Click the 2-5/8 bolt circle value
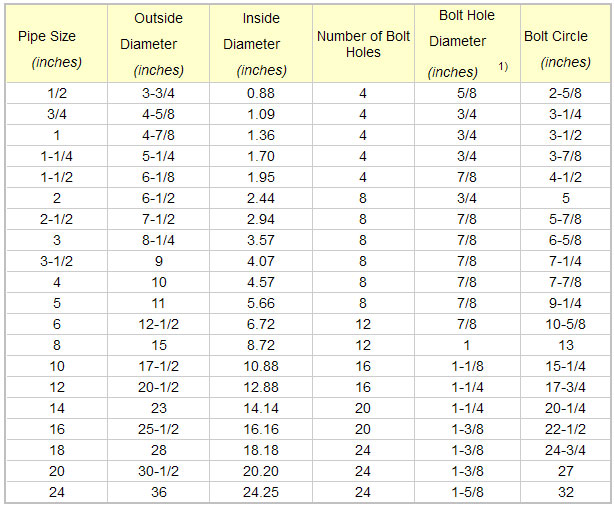Image resolution: width=614 pixels, height=509 pixels. click(566, 95)
